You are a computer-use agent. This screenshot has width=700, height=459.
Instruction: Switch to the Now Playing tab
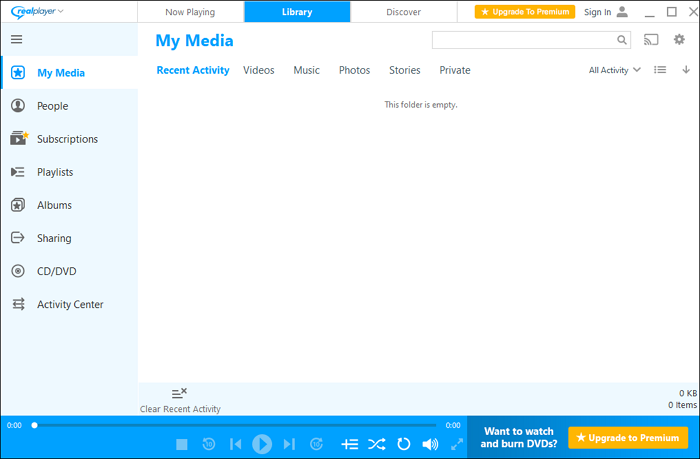190,12
